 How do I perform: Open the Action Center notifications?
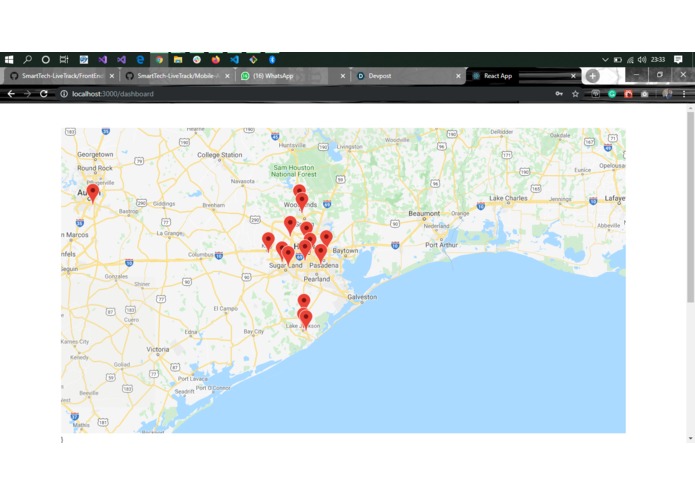coord(678,59)
